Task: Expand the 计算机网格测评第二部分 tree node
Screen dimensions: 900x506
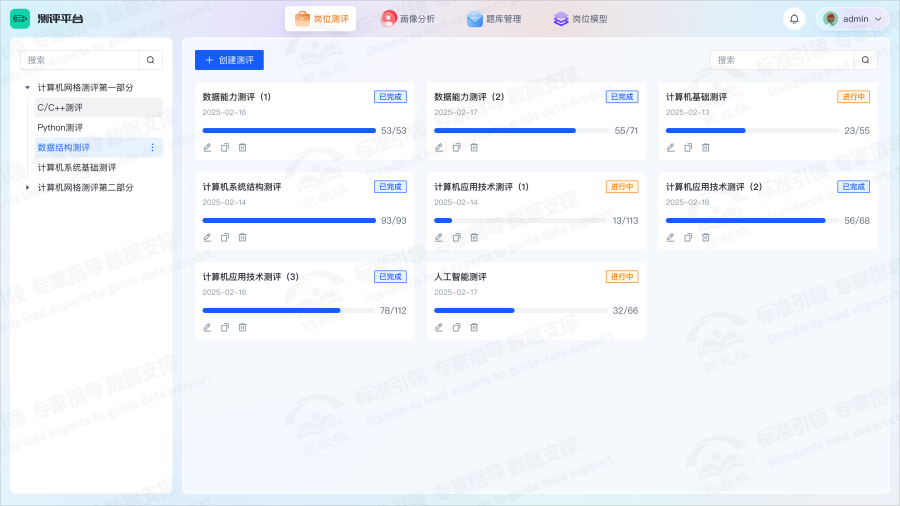Action: 27,188
